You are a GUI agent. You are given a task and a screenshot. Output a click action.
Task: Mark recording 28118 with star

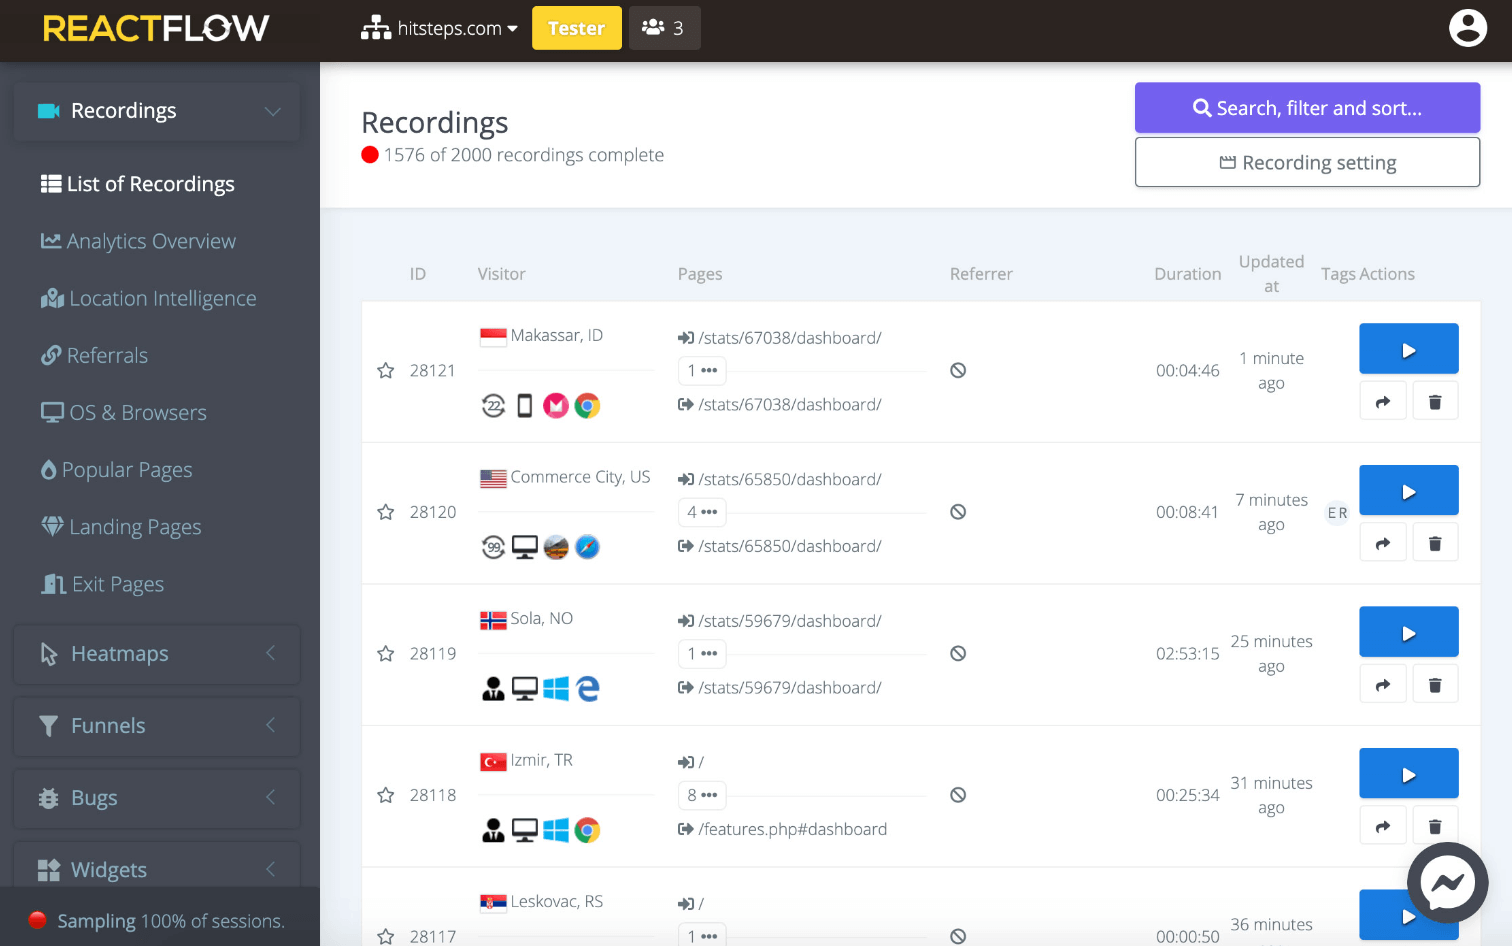[x=385, y=795]
